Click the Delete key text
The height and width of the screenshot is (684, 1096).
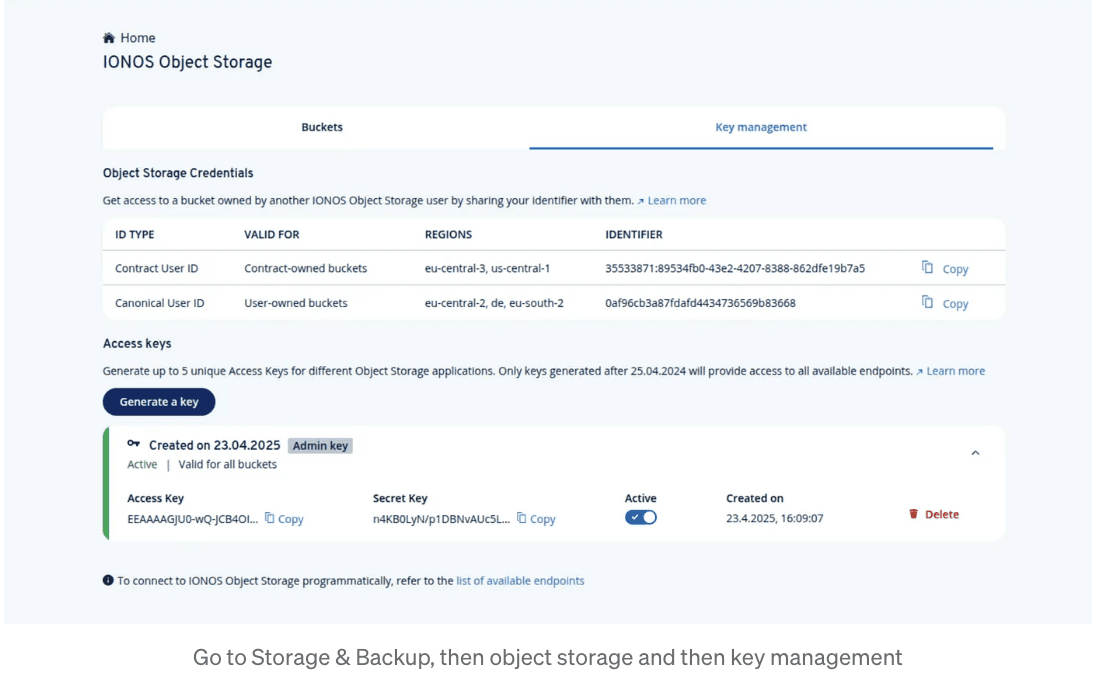pyautogui.click(x=942, y=514)
